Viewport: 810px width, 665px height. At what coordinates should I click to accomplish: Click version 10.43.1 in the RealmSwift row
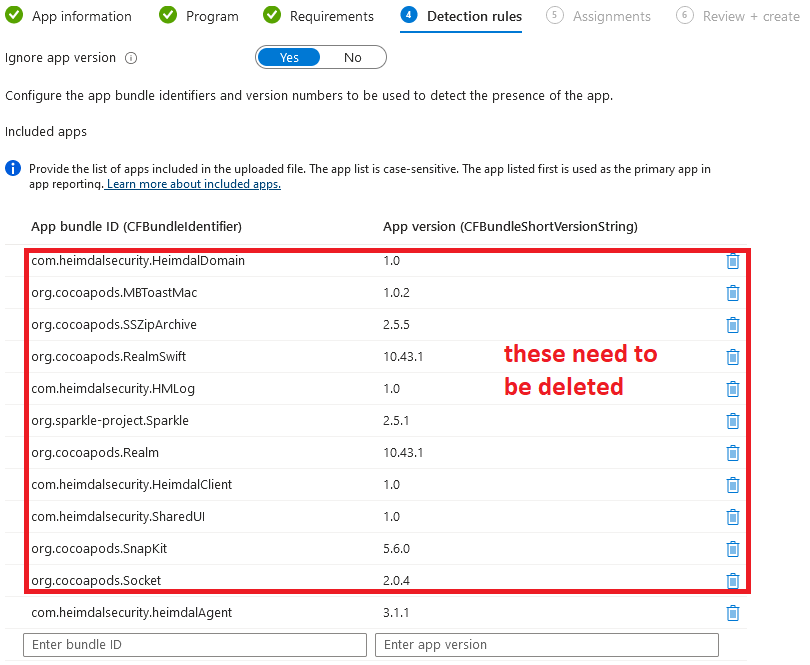403,357
